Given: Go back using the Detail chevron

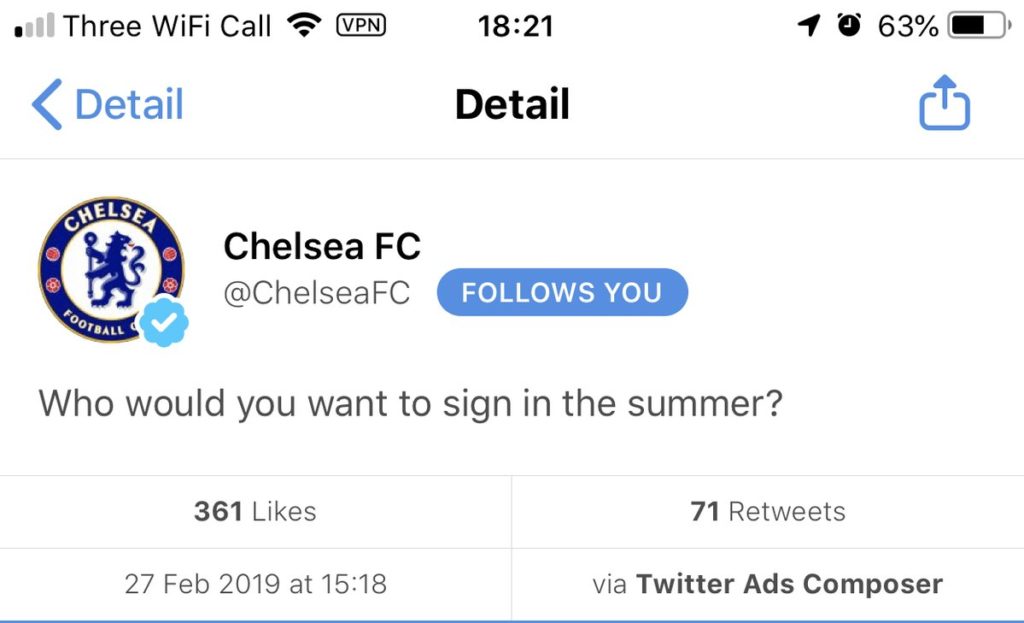Looking at the screenshot, I should tap(108, 104).
